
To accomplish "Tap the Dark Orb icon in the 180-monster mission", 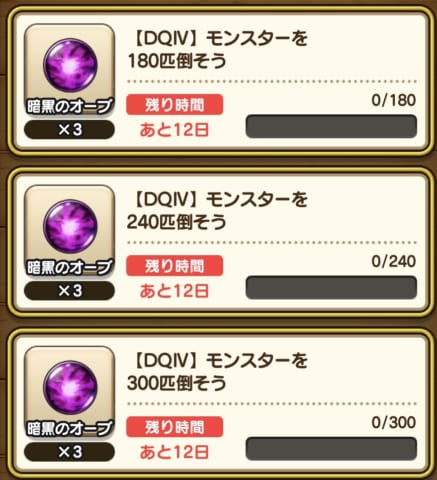I will pyautogui.click(x=70, y=65).
